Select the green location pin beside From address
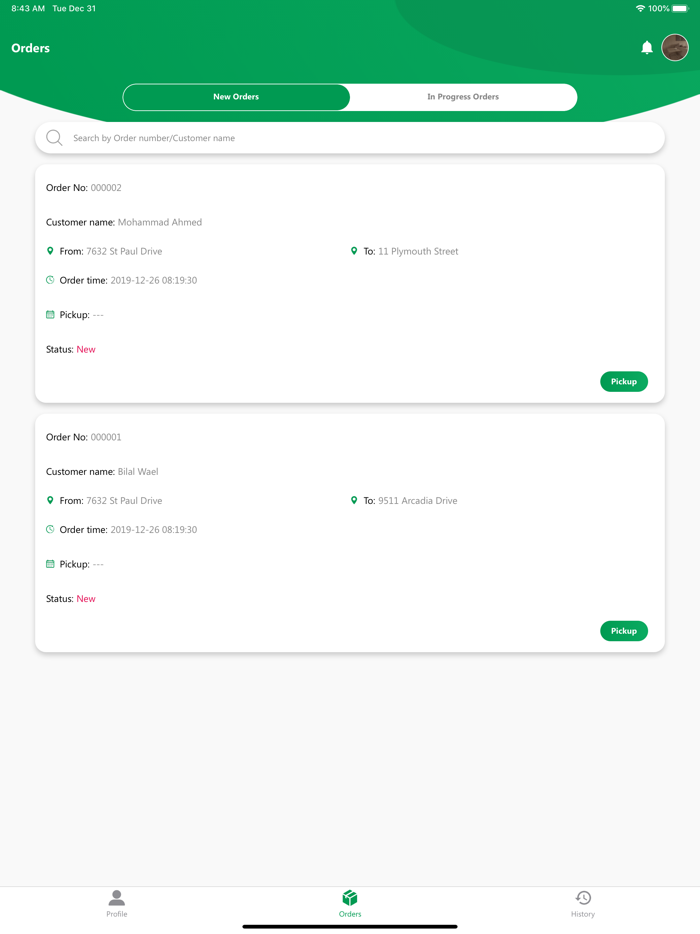This screenshot has height=934, width=700. click(x=49, y=251)
